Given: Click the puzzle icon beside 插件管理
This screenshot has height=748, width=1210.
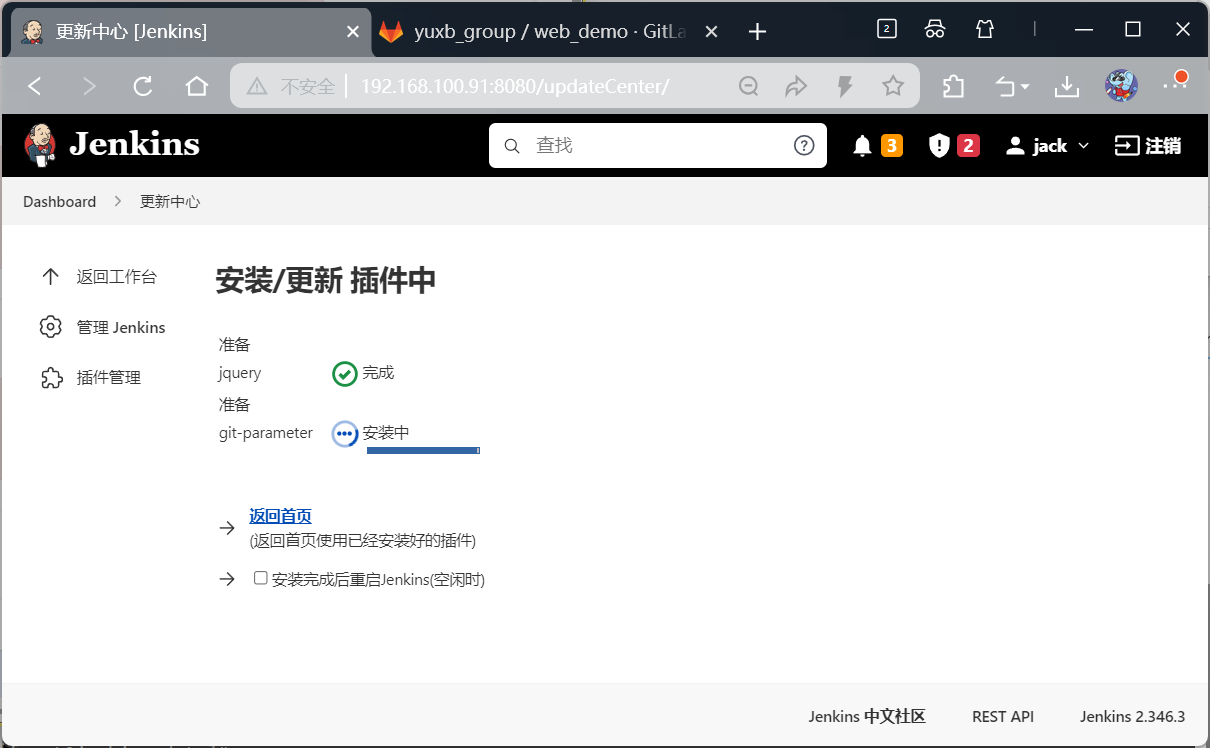Looking at the screenshot, I should 50,377.
